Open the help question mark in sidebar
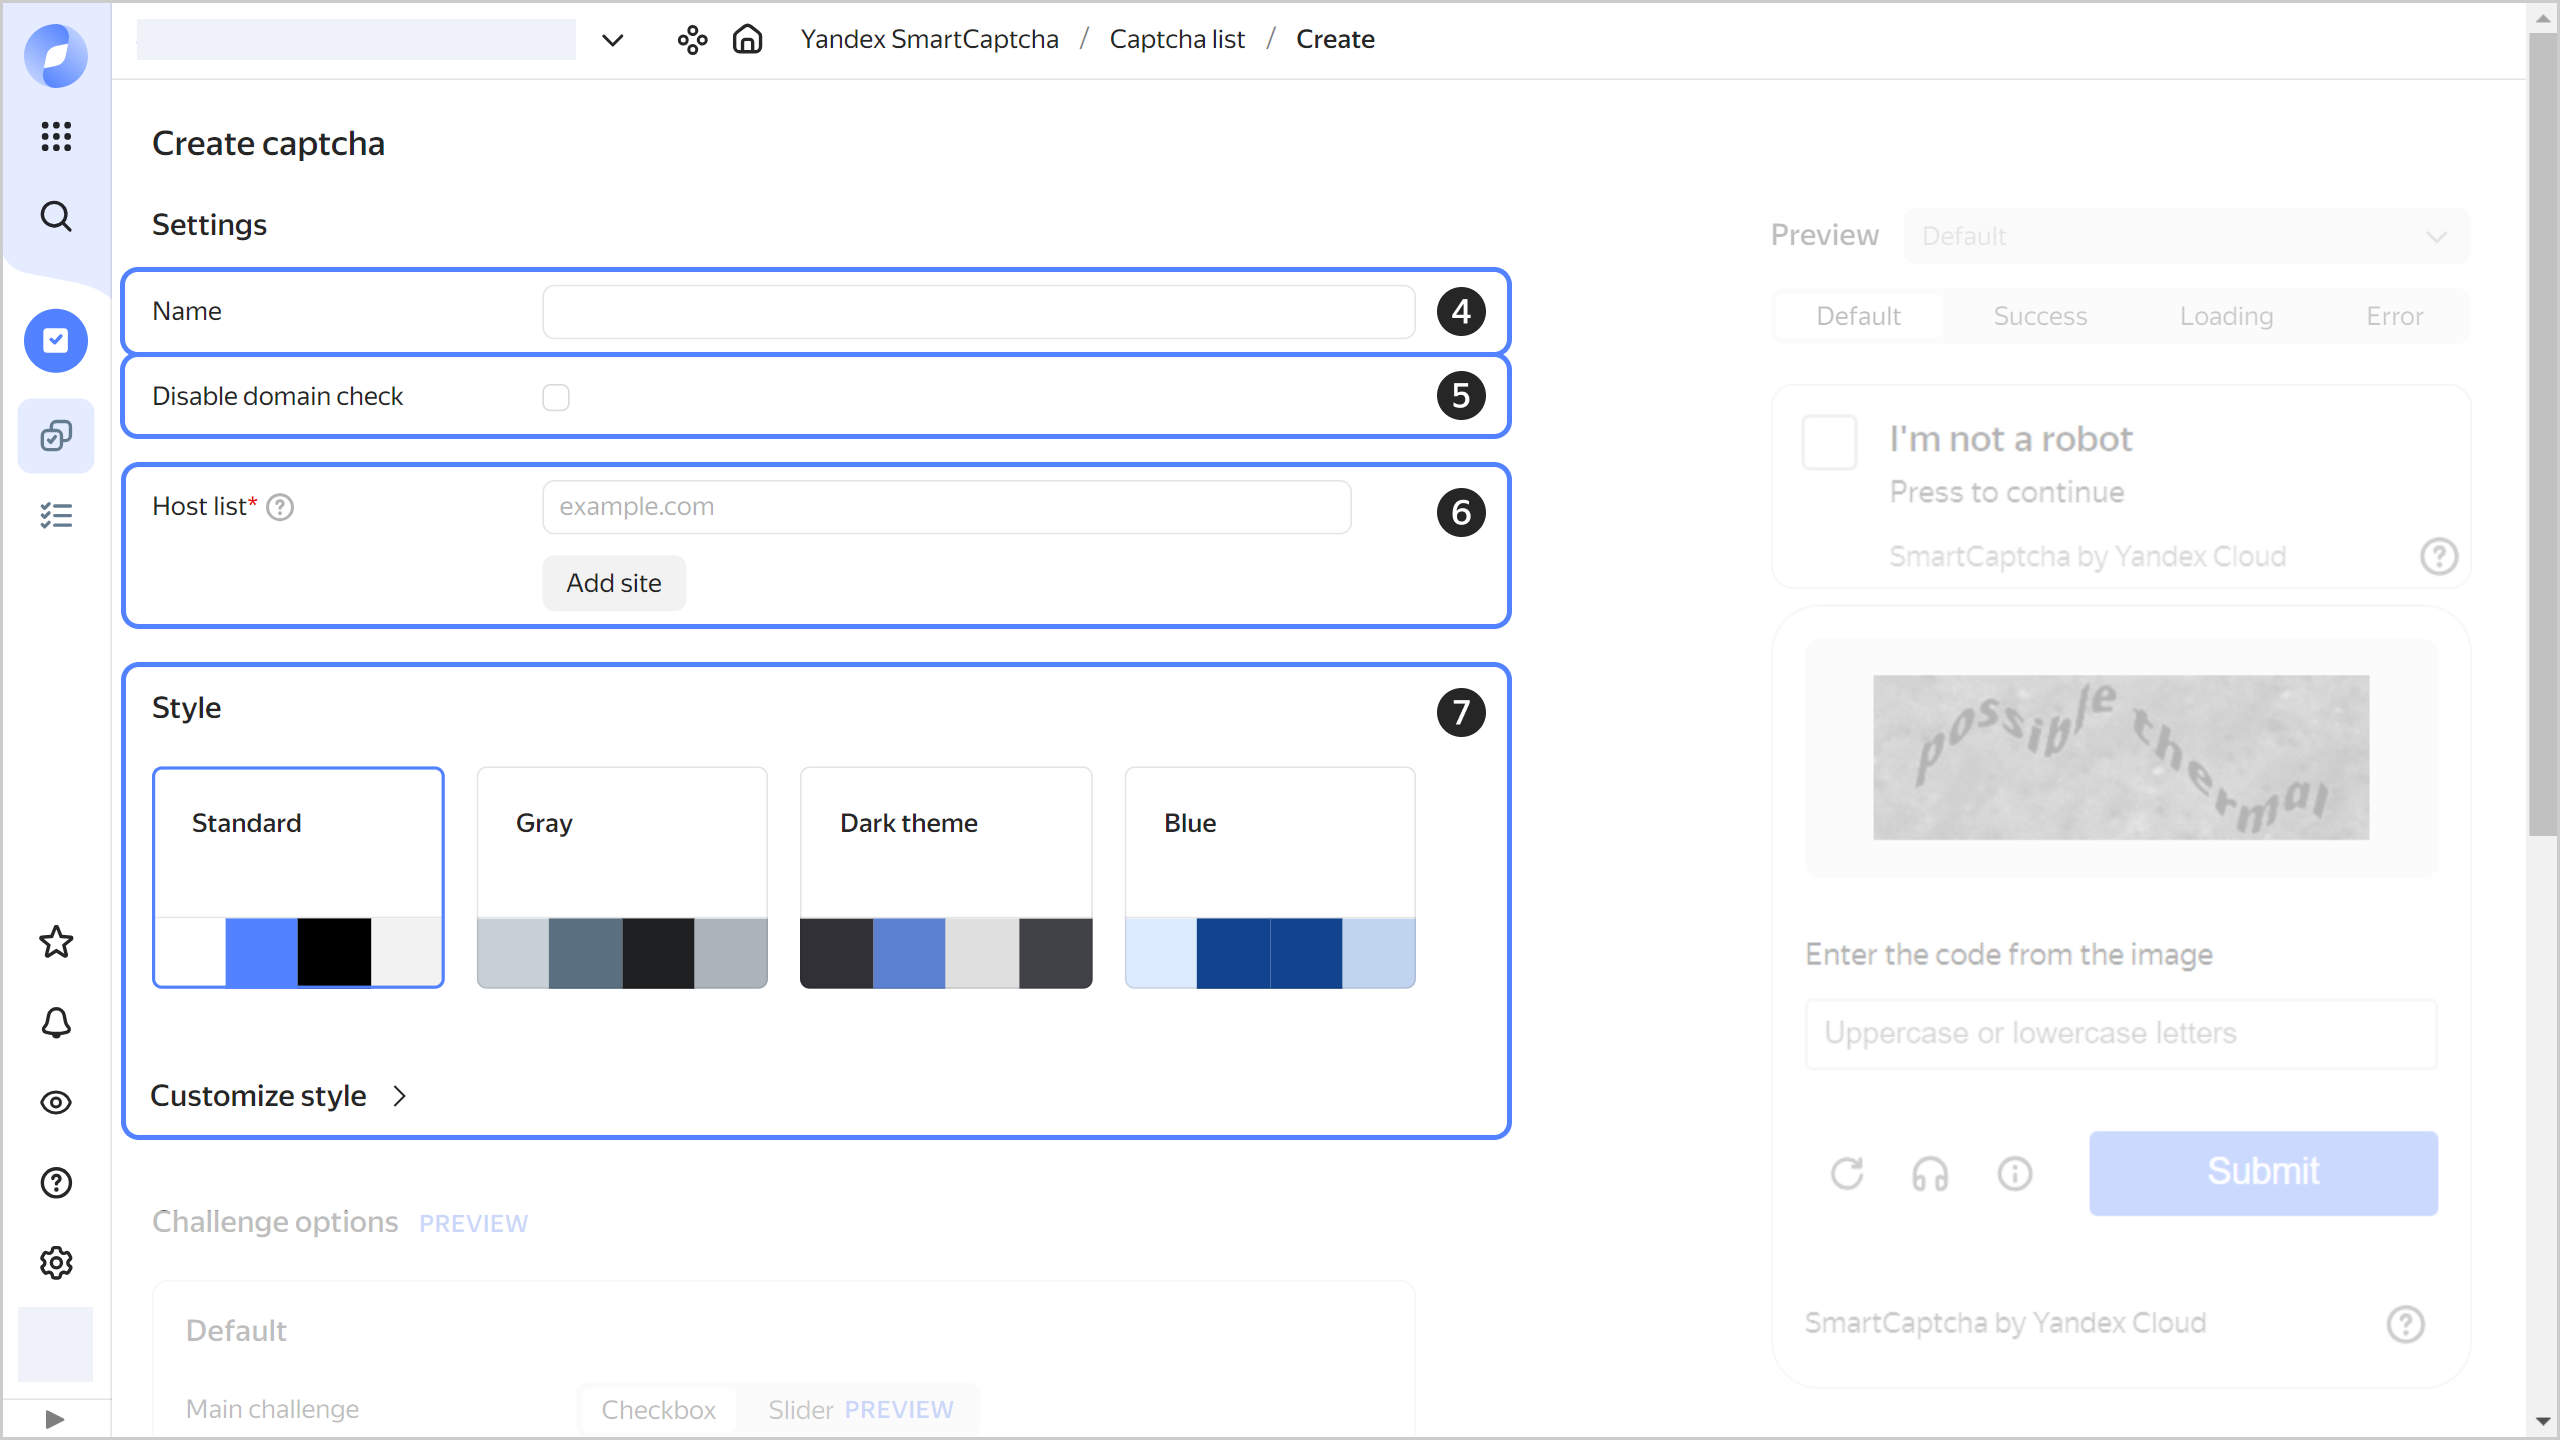 pos(56,1183)
